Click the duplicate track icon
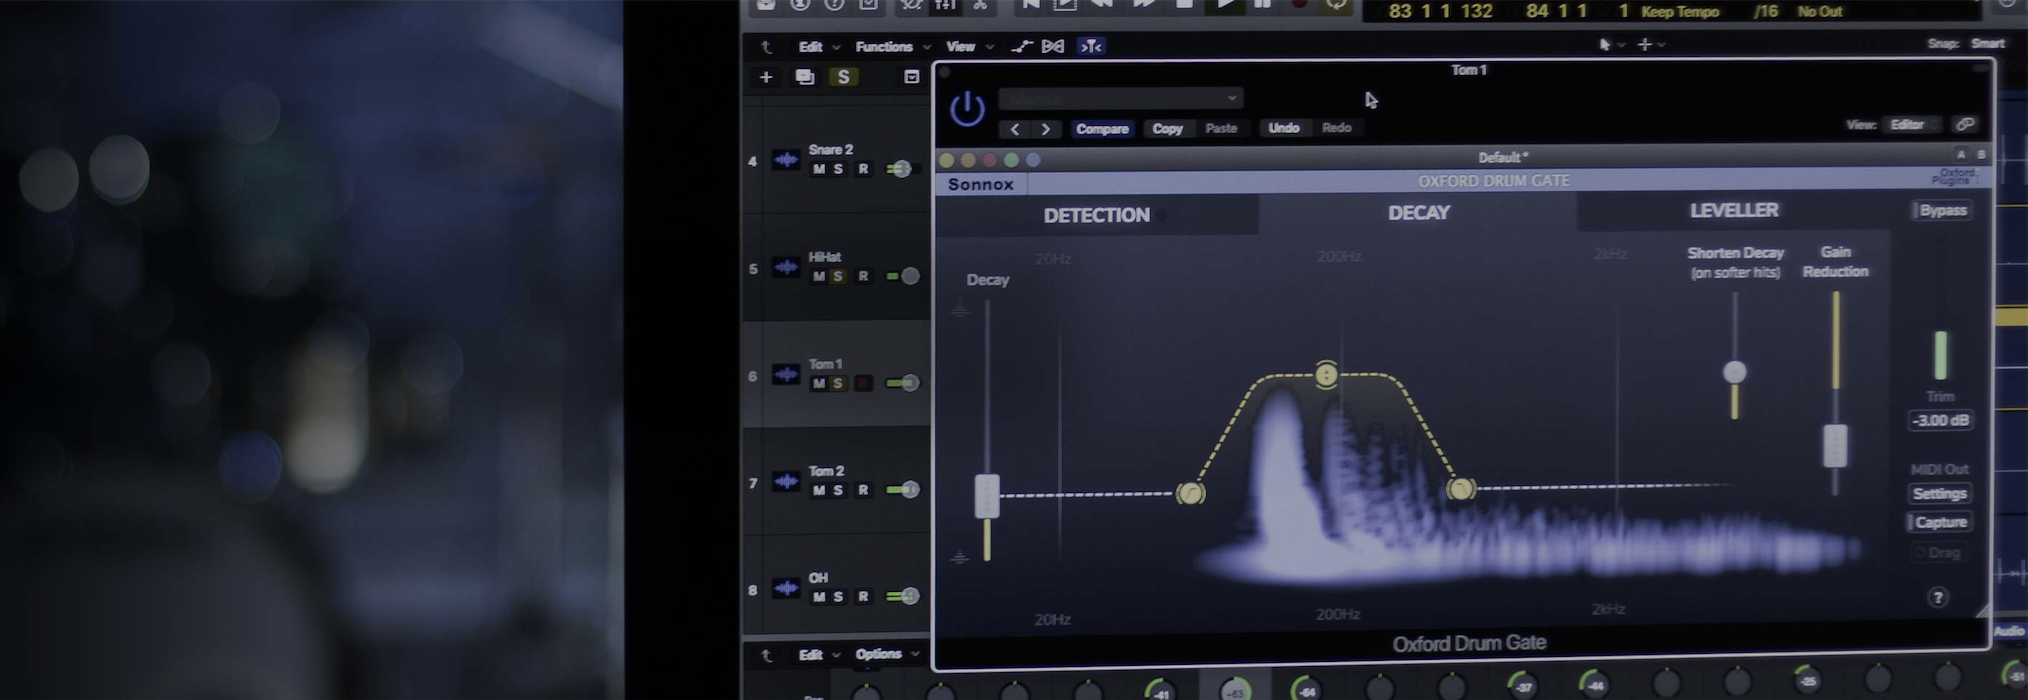Image resolution: width=2028 pixels, height=700 pixels. 804,77
